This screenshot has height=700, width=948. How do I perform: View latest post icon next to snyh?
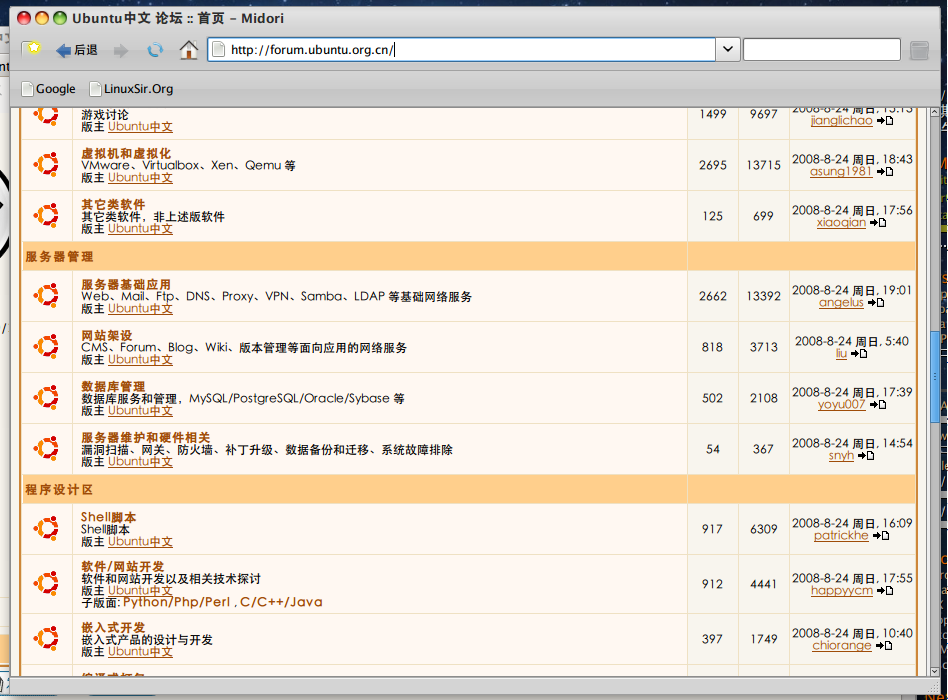click(x=866, y=456)
